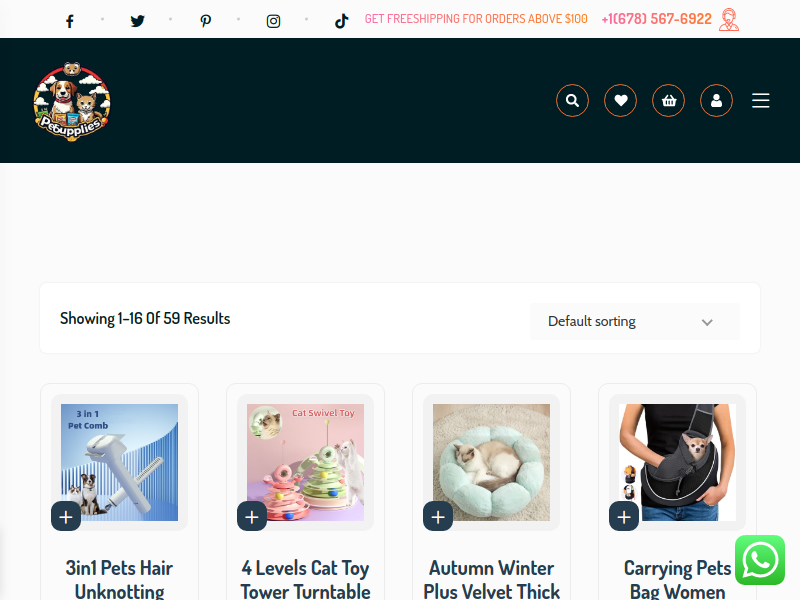
Task: Open the hamburger navigation menu
Action: (x=761, y=100)
